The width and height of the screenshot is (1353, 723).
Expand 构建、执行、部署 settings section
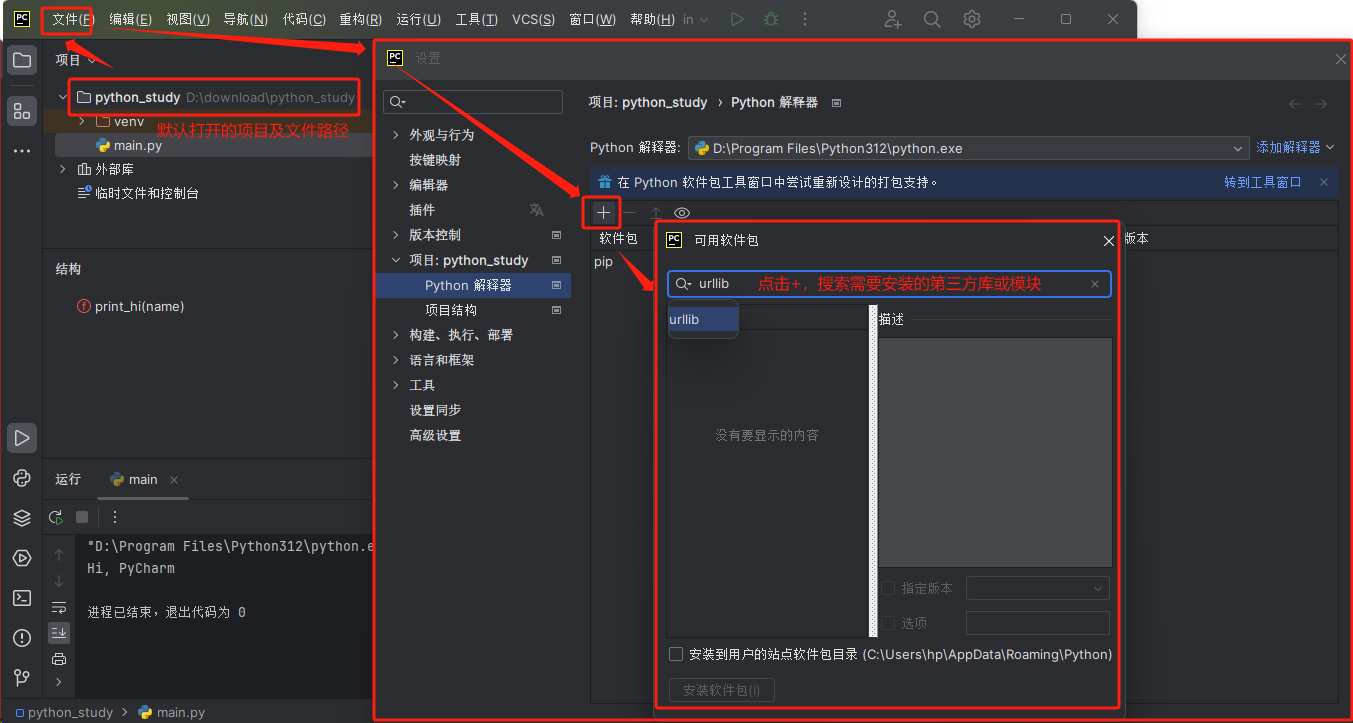tap(396, 335)
